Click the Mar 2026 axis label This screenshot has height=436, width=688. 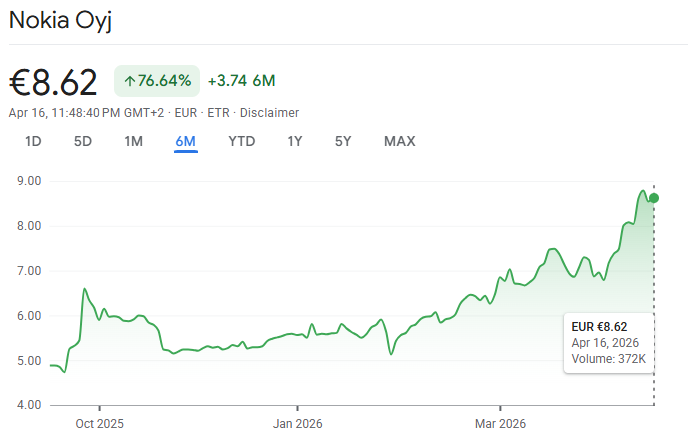(x=500, y=424)
